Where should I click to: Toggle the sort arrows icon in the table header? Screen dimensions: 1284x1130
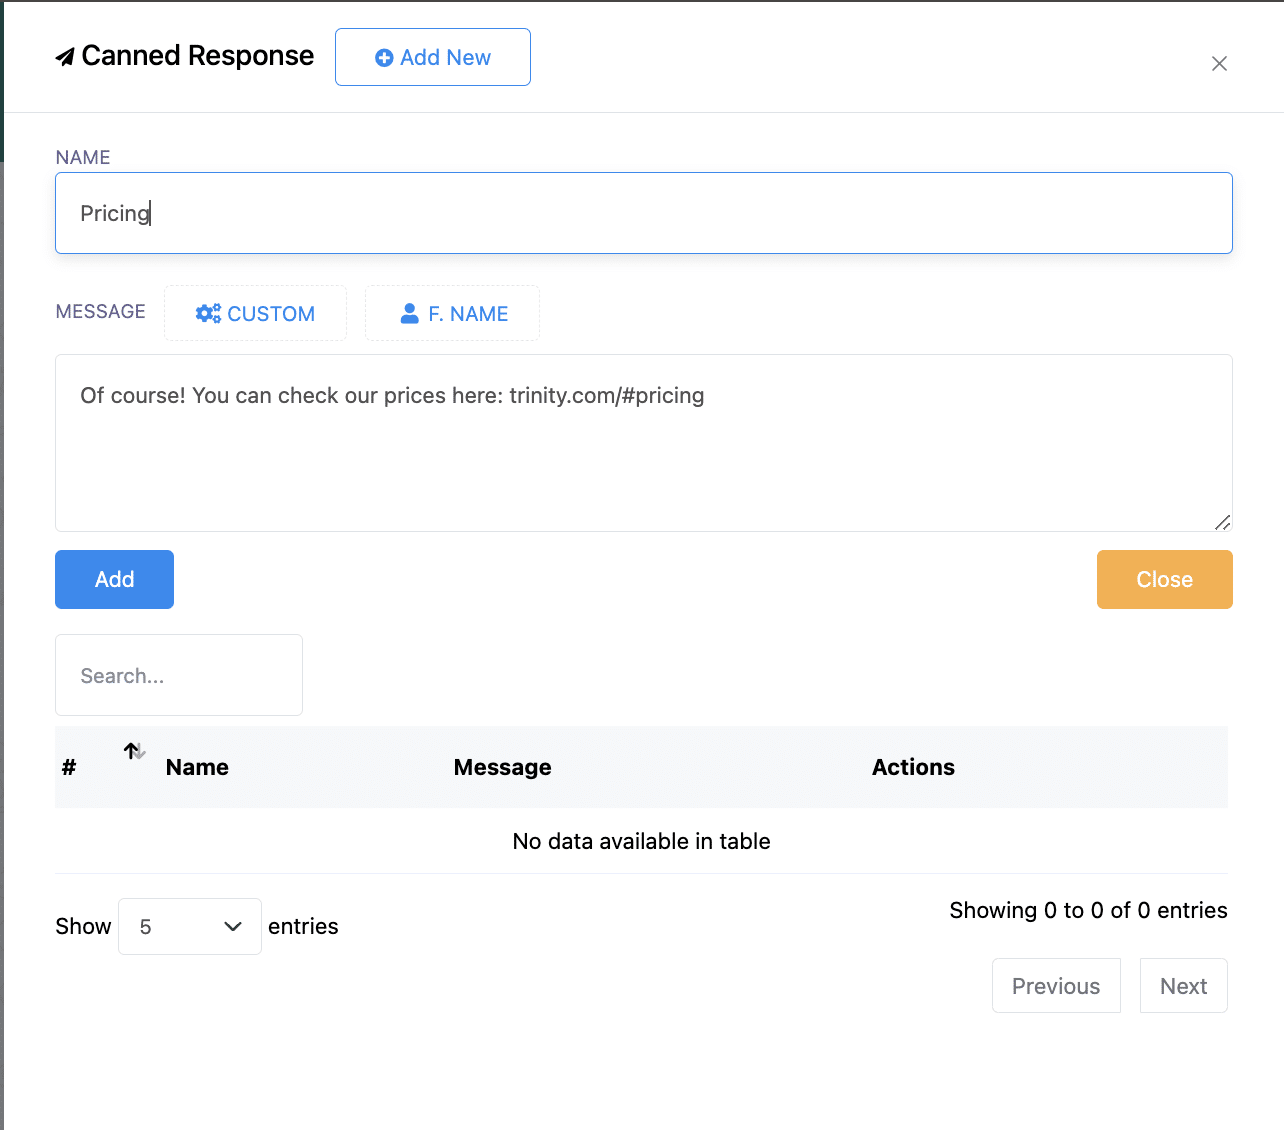134,751
